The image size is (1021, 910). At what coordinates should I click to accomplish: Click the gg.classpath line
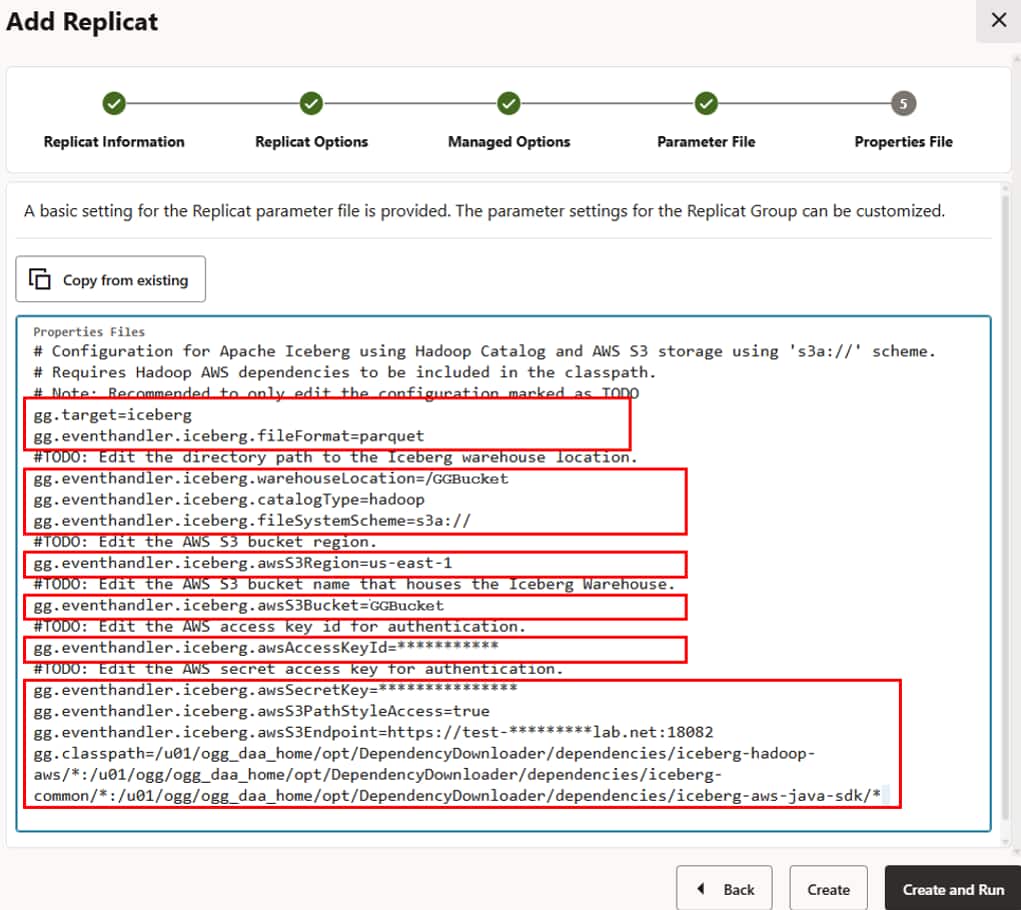[424, 753]
